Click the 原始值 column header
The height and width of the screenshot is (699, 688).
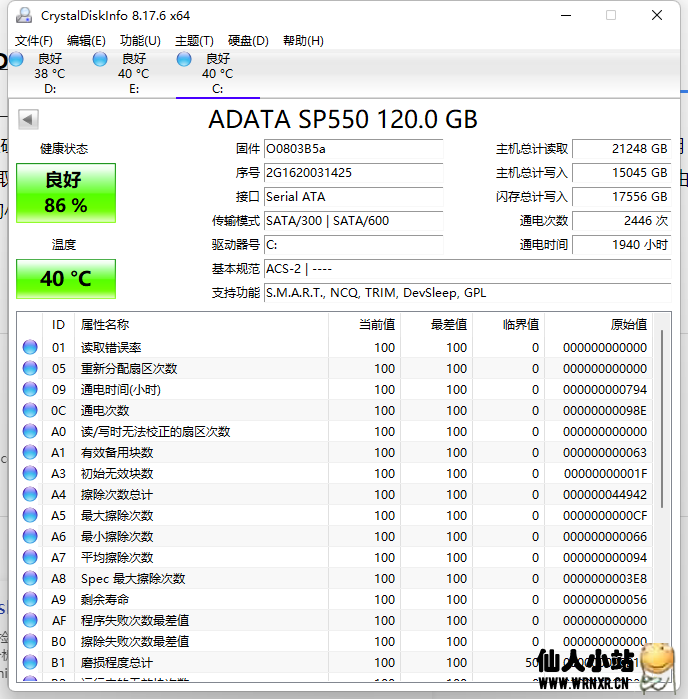click(599, 325)
